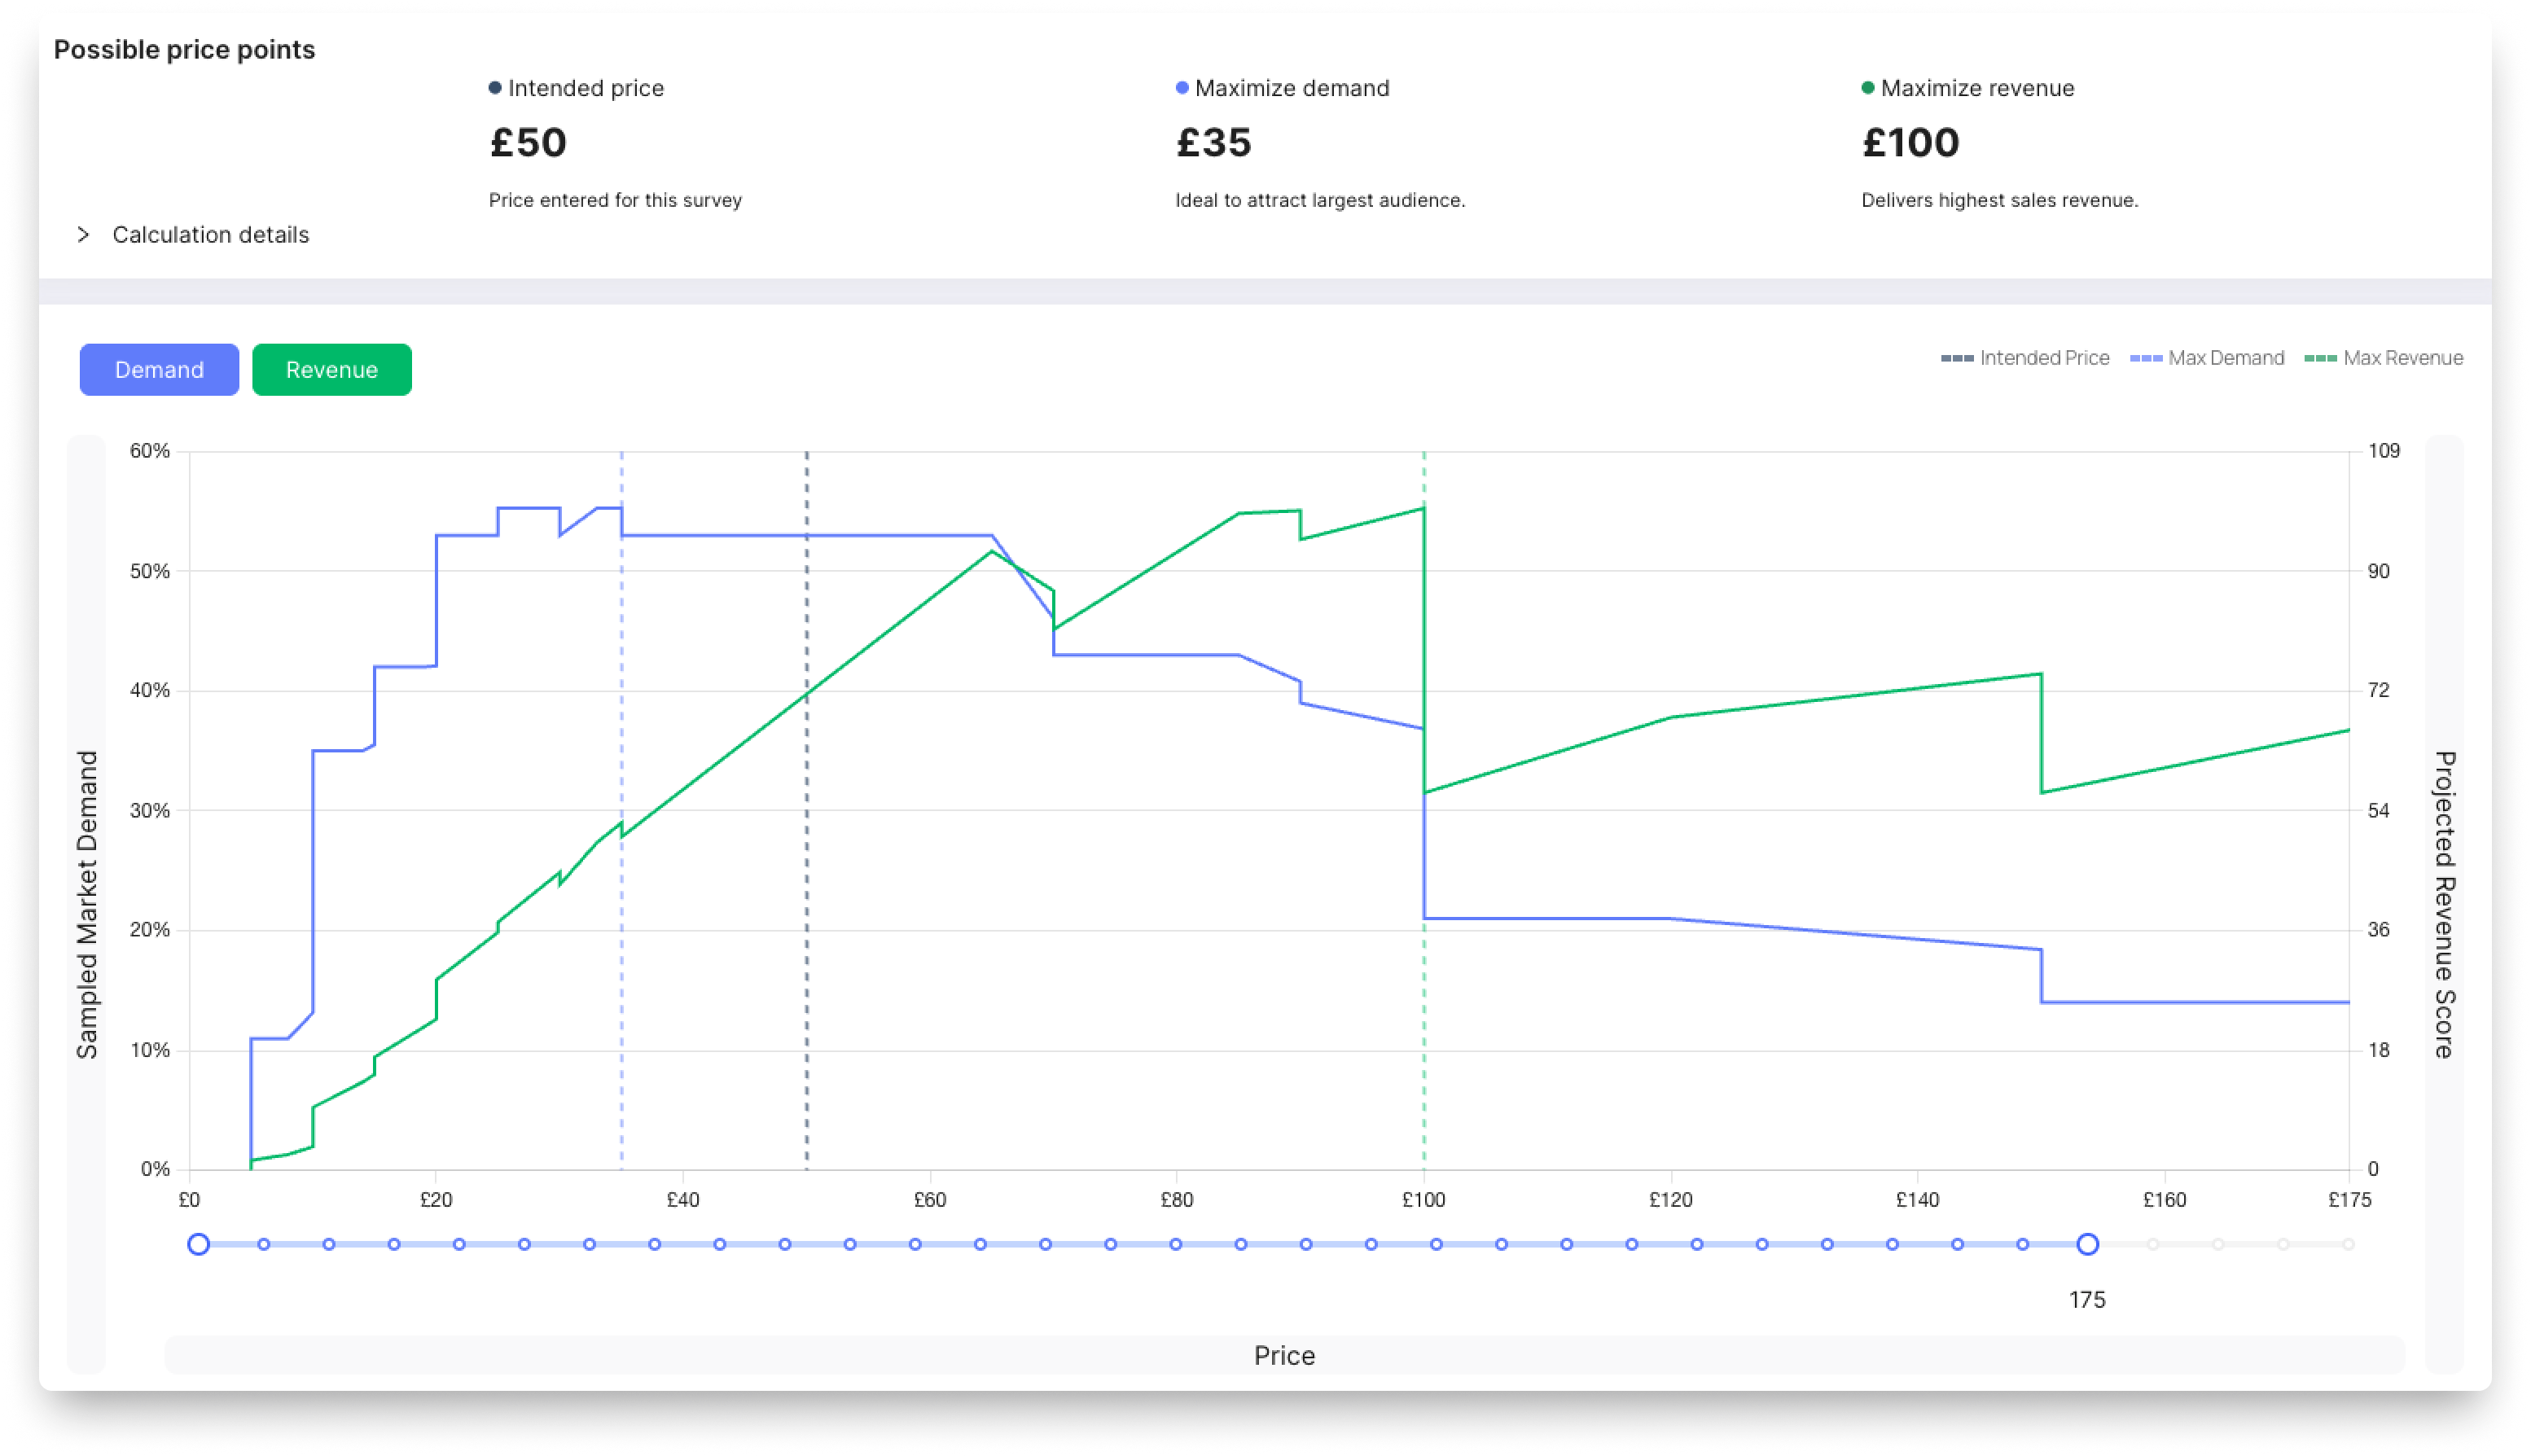The height and width of the screenshot is (1456, 2531).
Task: Click the Price axis label bar
Action: pyautogui.click(x=1284, y=1355)
